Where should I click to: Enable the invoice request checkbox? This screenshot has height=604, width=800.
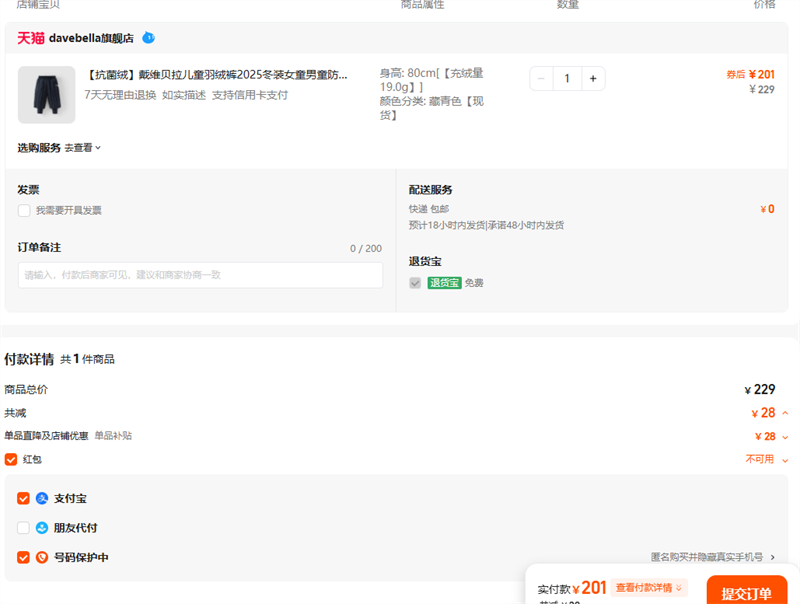pyautogui.click(x=24, y=211)
